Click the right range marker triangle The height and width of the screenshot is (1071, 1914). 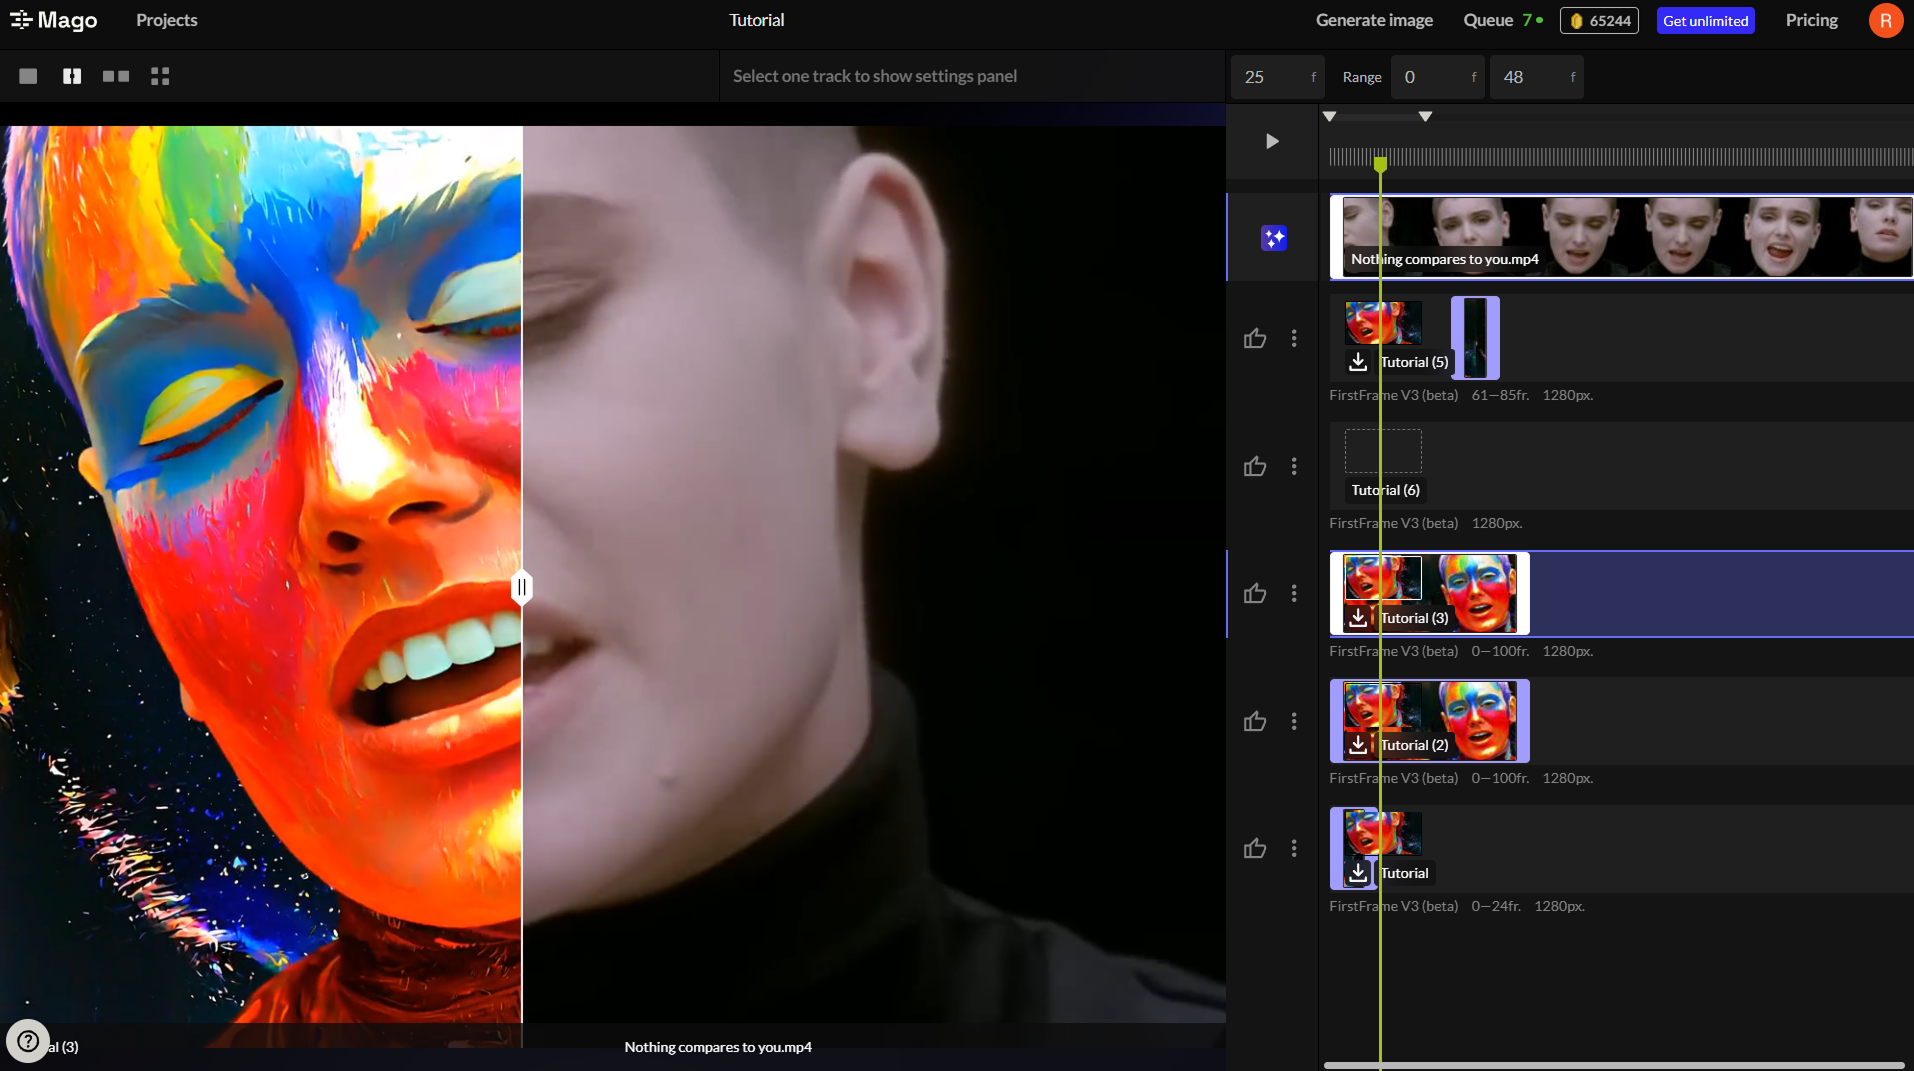(x=1426, y=117)
